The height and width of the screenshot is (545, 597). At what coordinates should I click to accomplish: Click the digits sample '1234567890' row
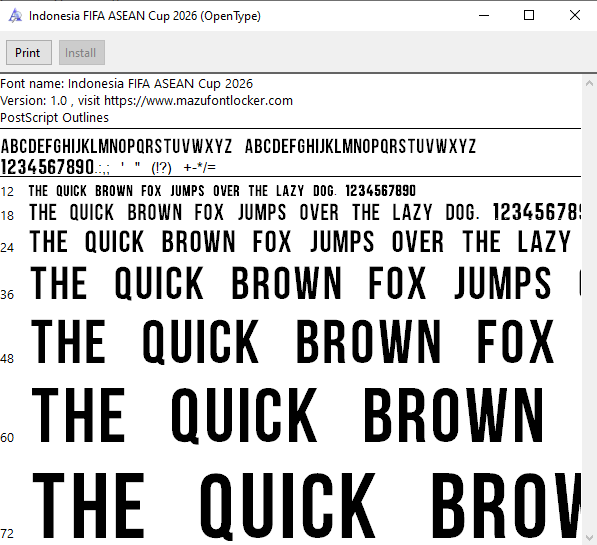point(47,167)
